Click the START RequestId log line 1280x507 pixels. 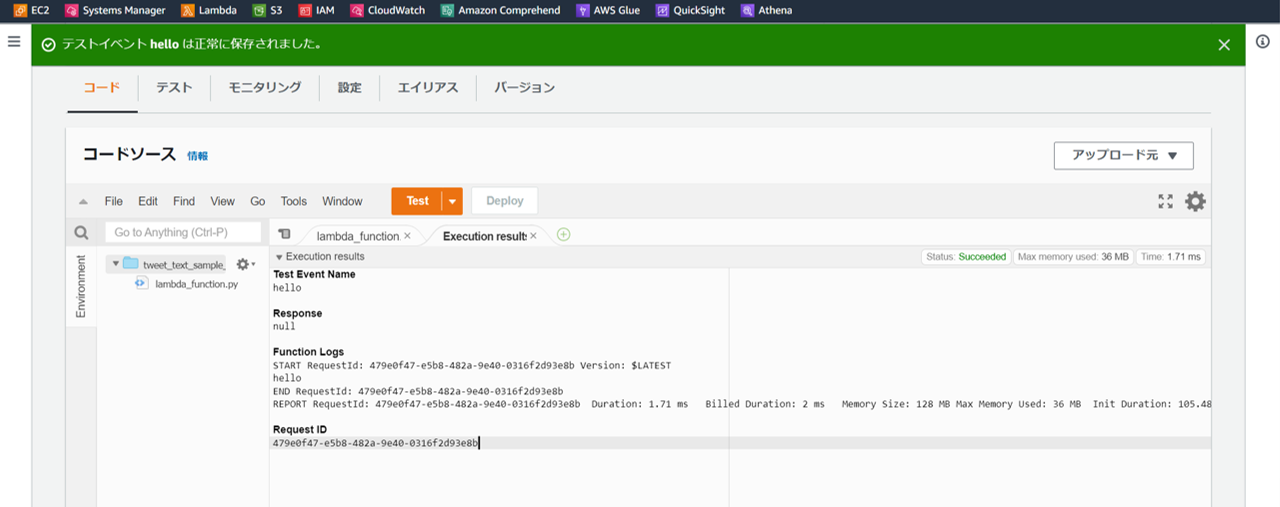click(x=472, y=365)
